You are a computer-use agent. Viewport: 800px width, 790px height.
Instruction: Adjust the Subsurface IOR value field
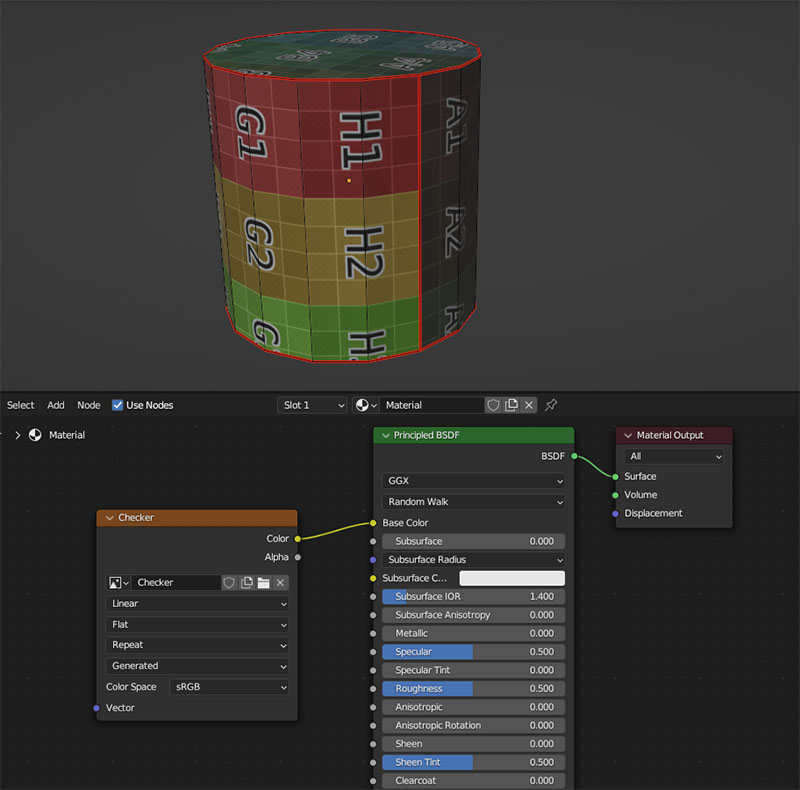(x=473, y=597)
